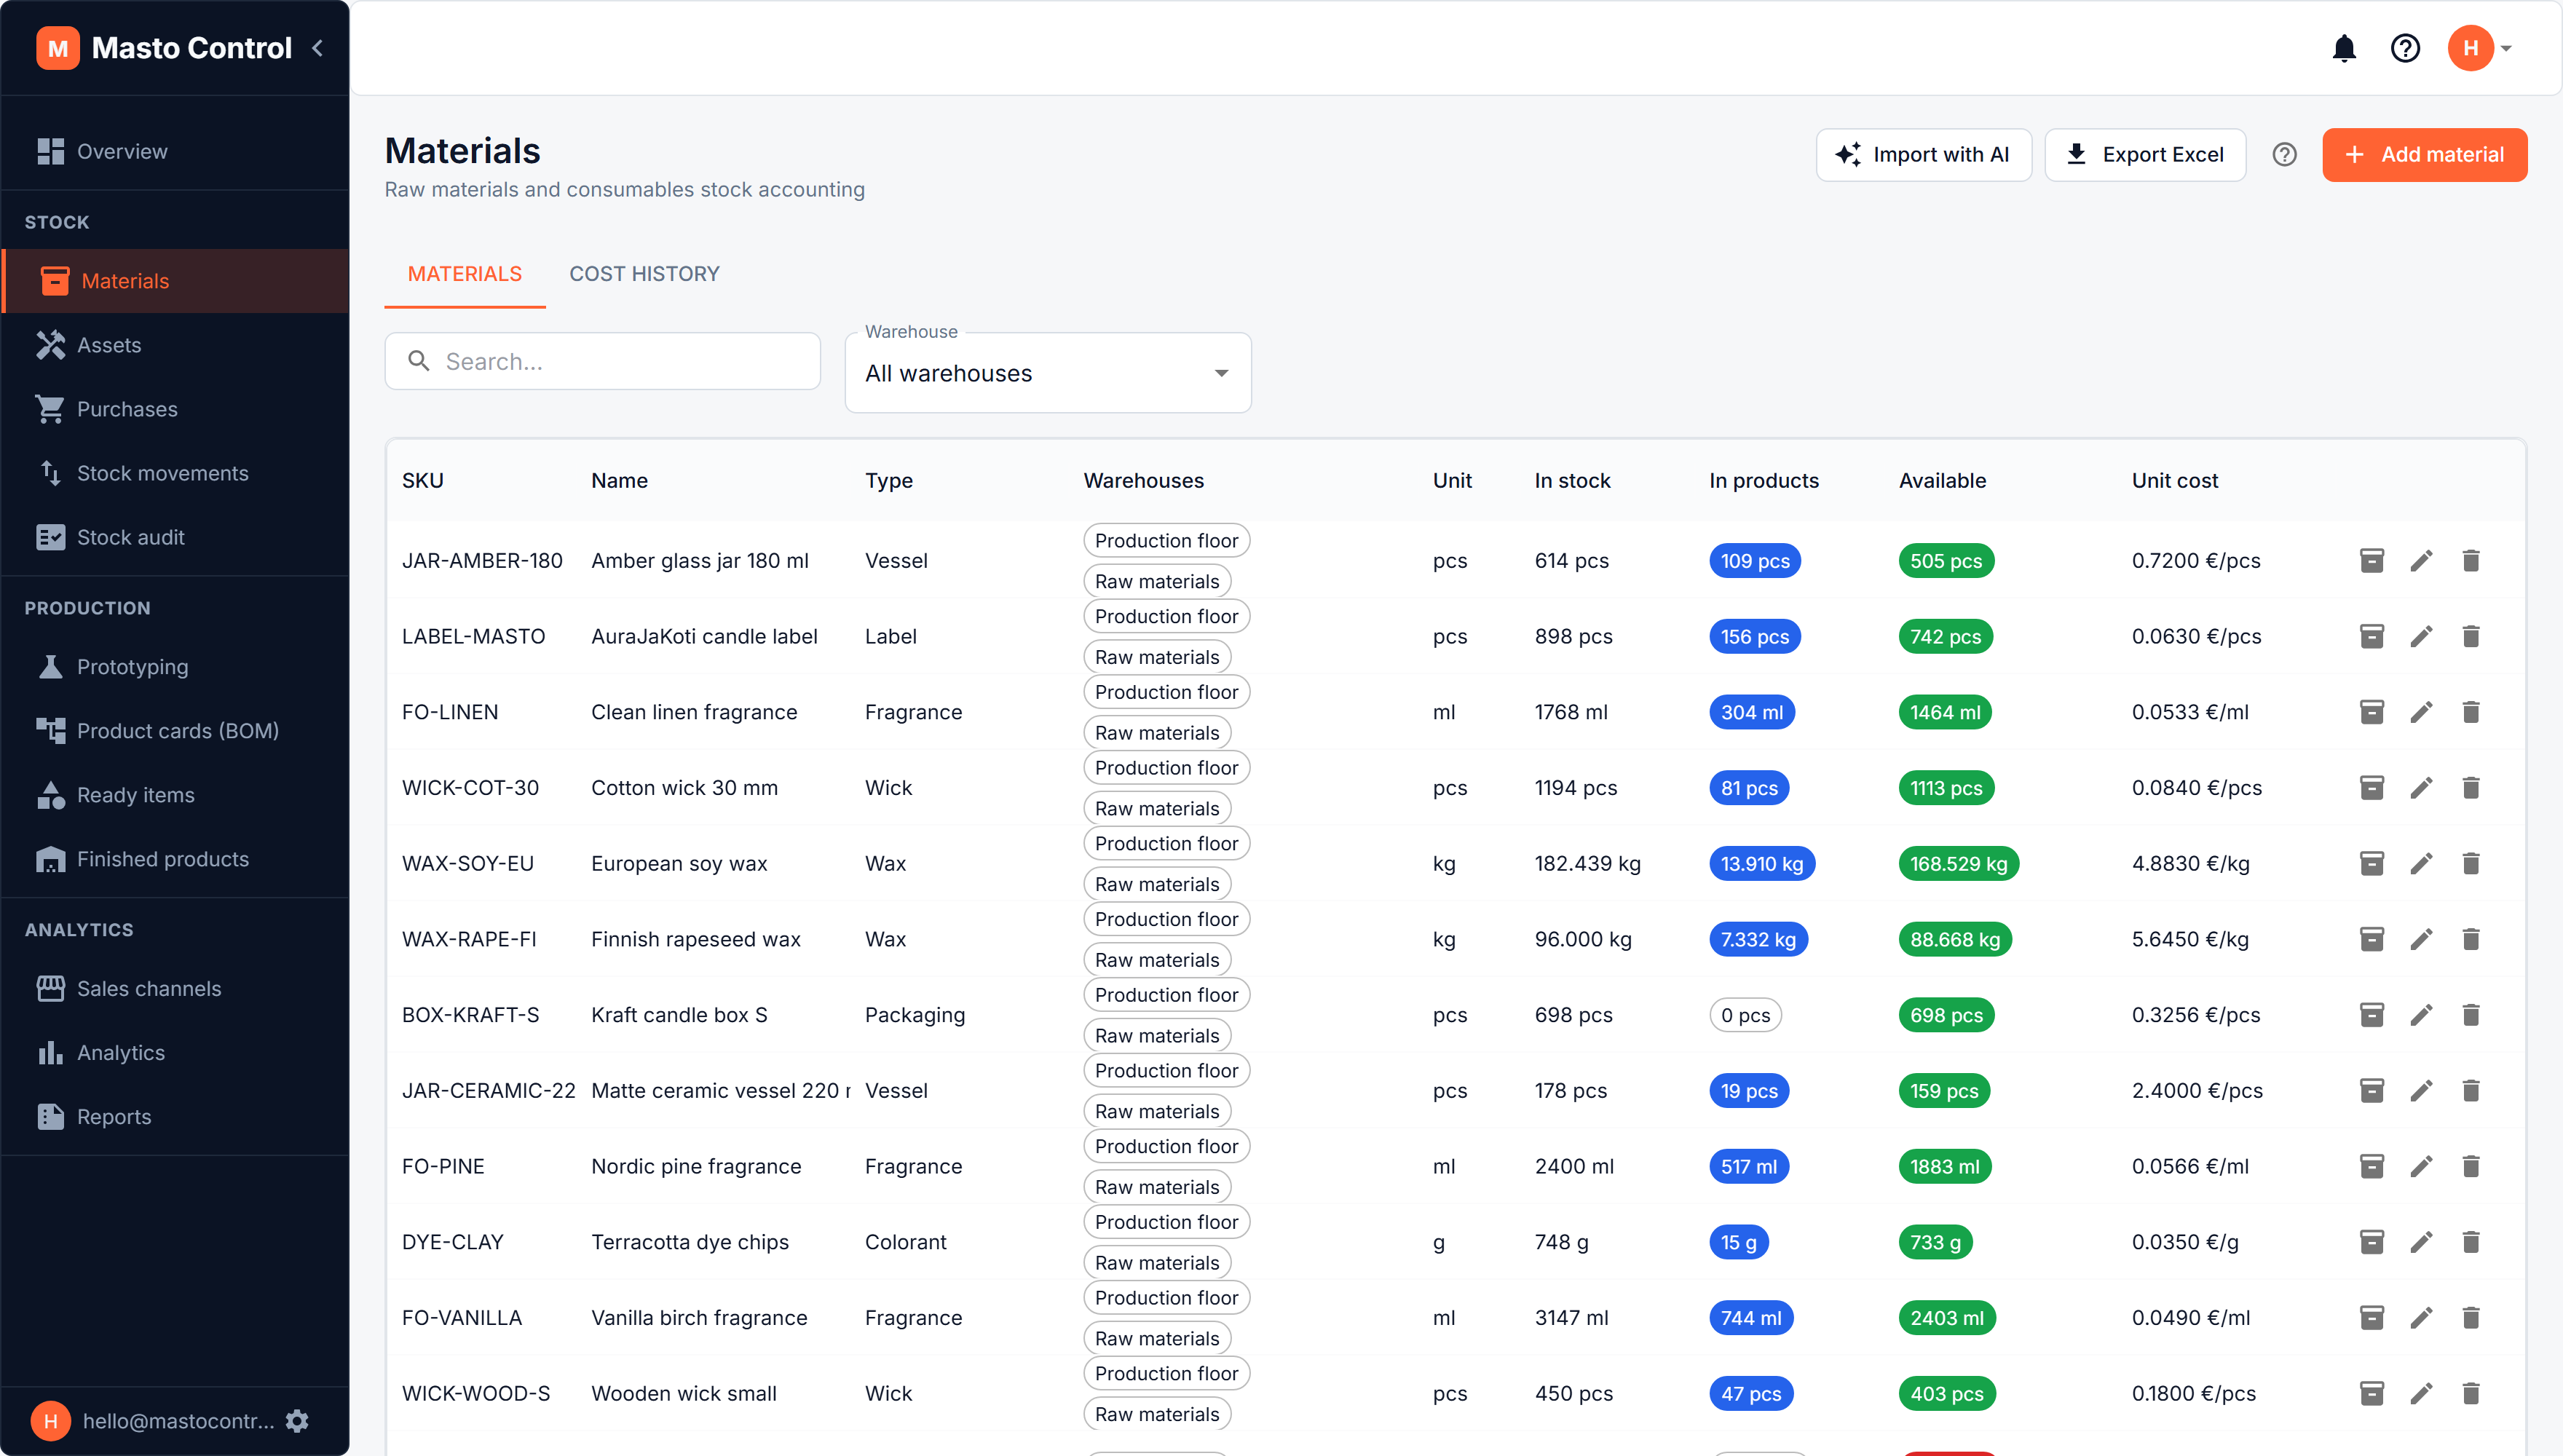Go to Assets in the sidebar
The width and height of the screenshot is (2563, 1456).
point(176,345)
